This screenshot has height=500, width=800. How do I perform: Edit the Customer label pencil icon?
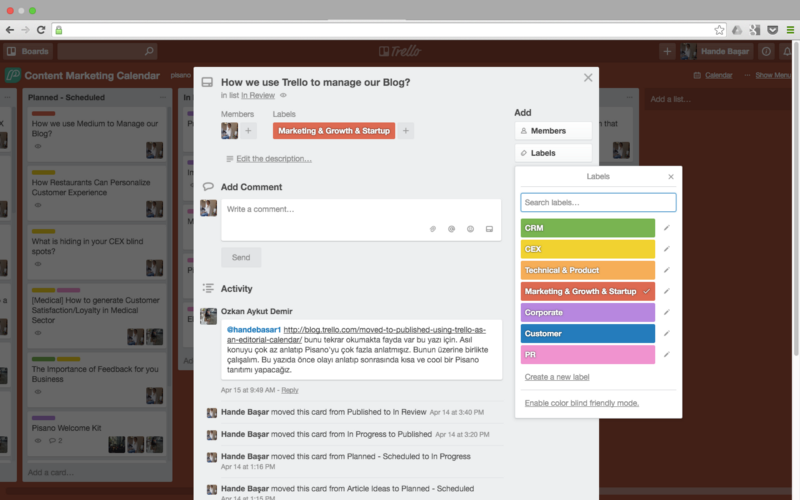tap(666, 333)
